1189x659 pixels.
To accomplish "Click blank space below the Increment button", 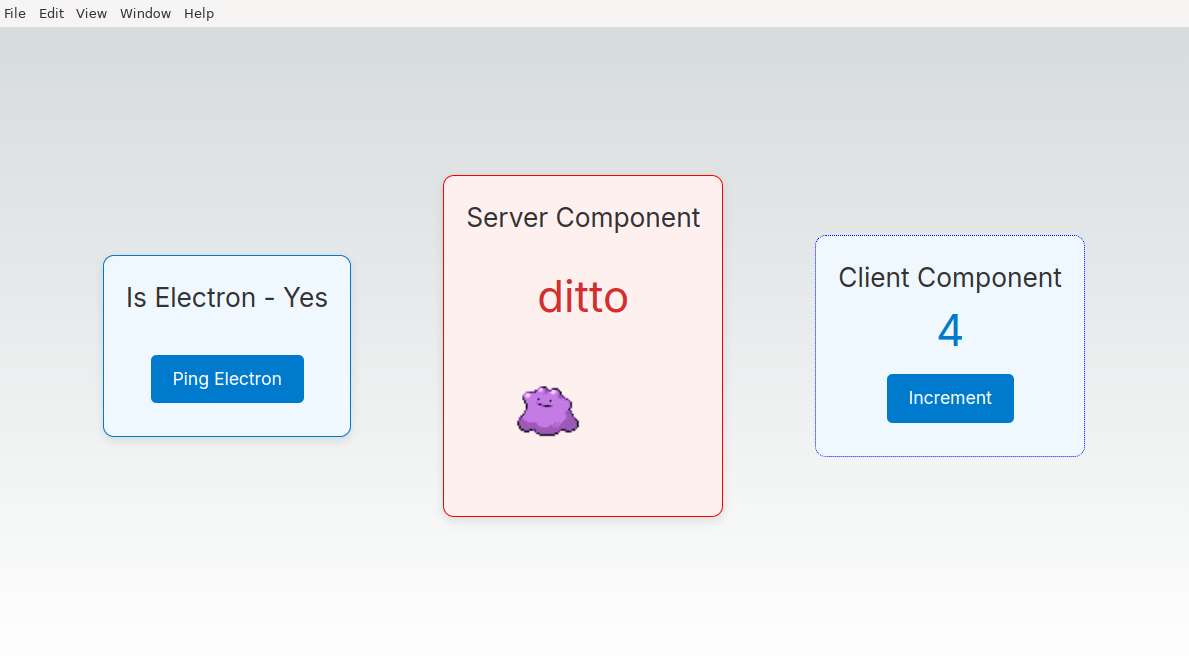I will pyautogui.click(x=949, y=439).
